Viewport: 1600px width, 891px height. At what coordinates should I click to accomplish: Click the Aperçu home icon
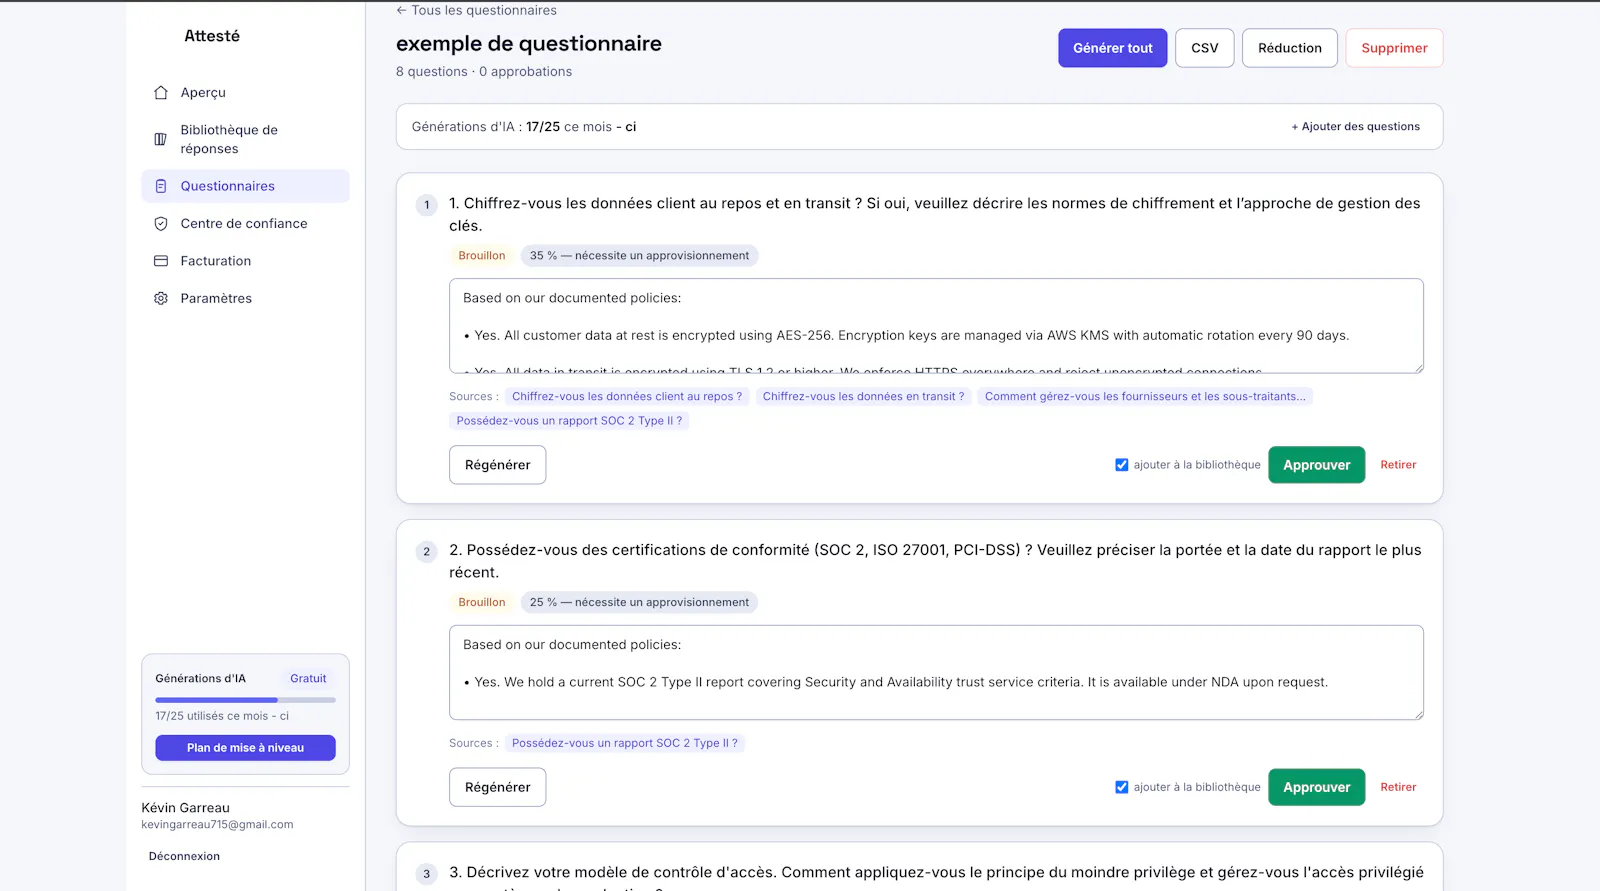[161, 92]
